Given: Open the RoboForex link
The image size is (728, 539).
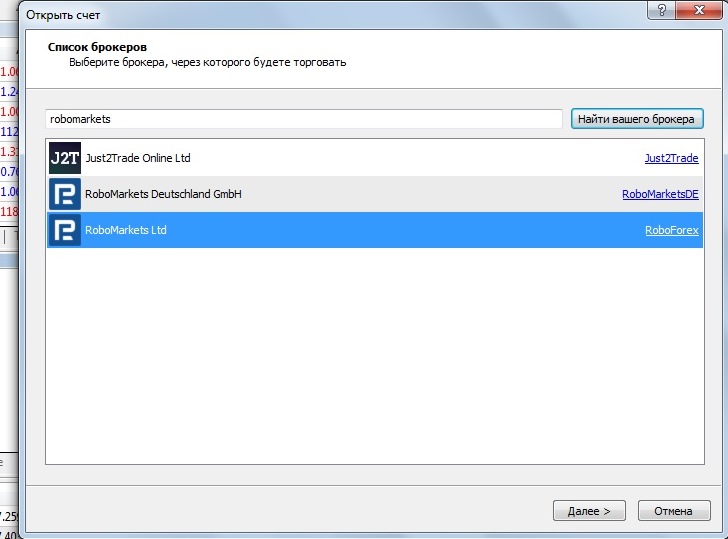Looking at the screenshot, I should pyautogui.click(x=671, y=230).
